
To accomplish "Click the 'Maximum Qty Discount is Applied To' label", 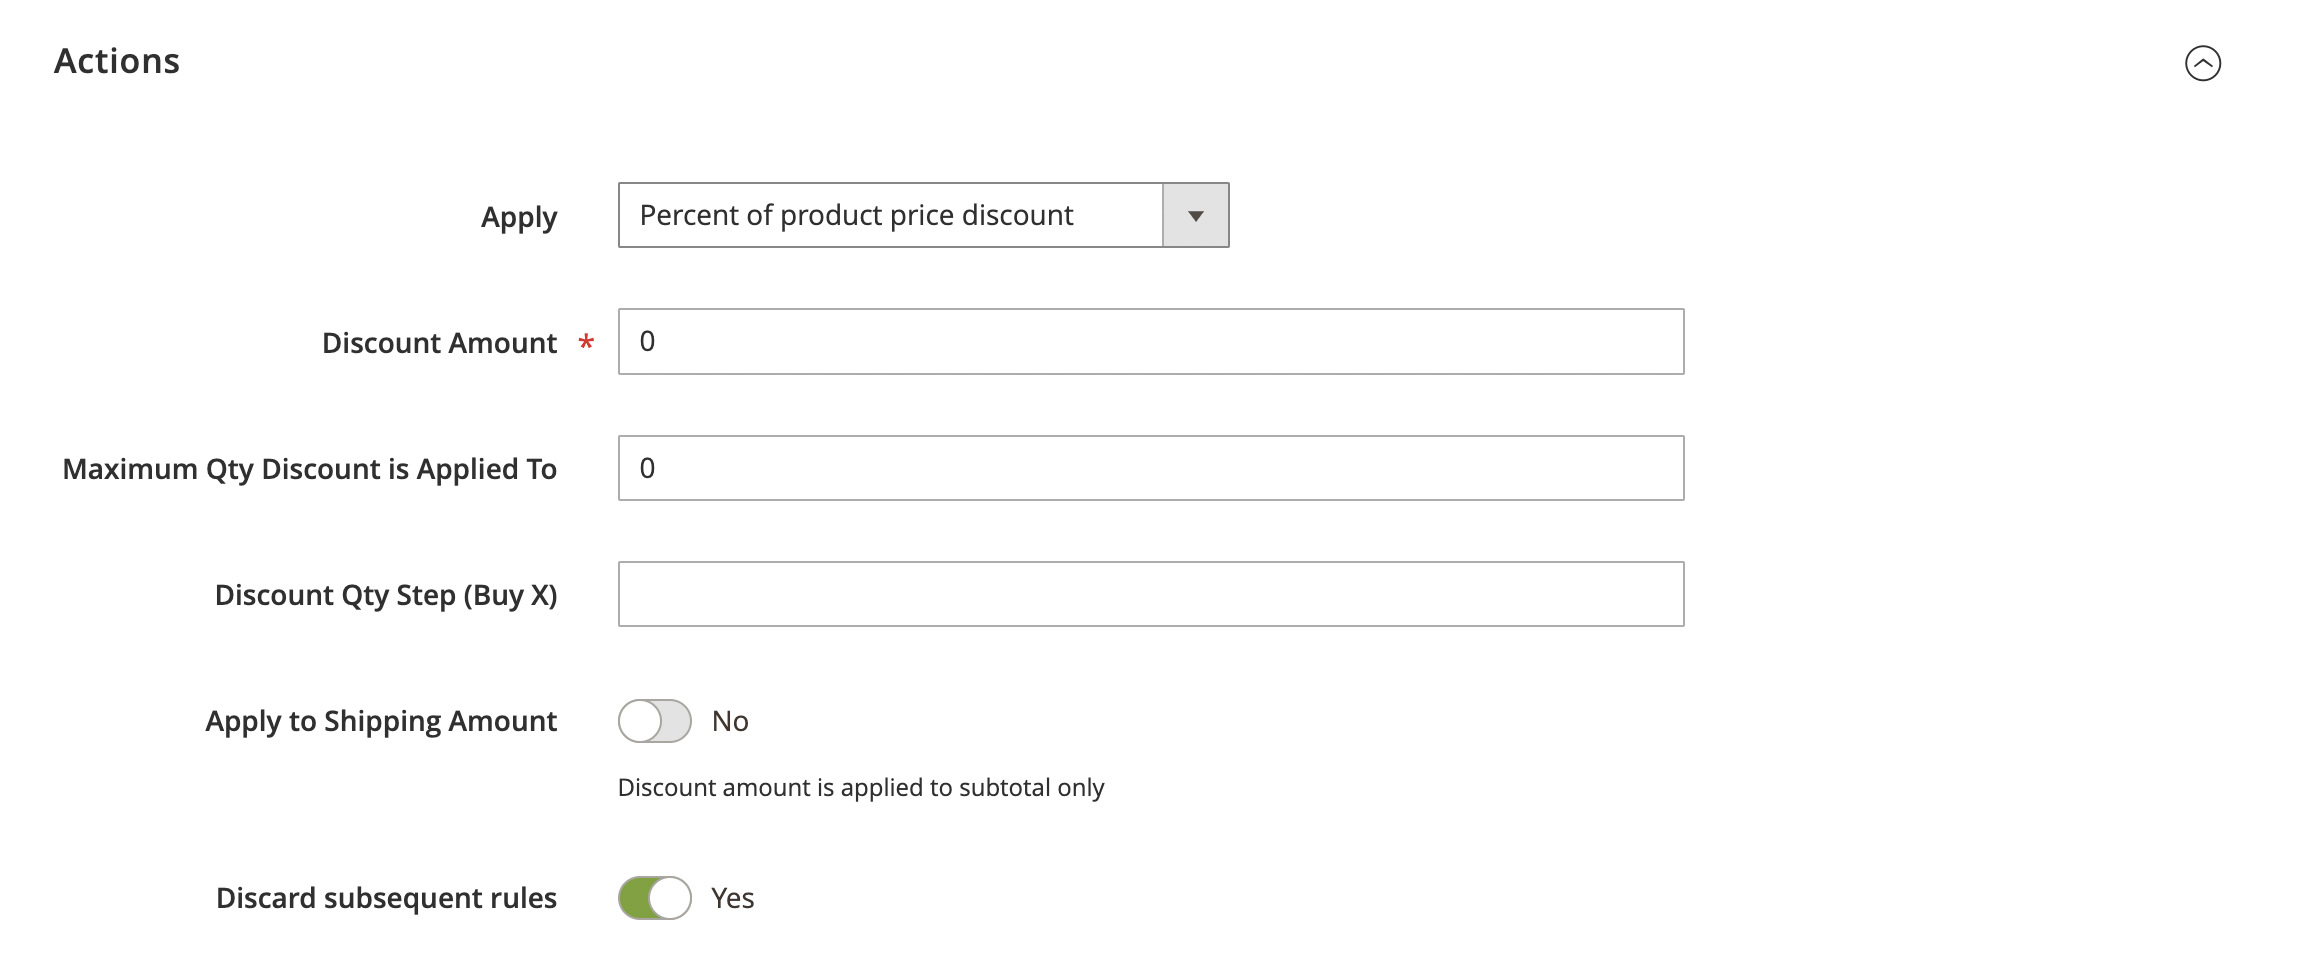I will click(309, 469).
